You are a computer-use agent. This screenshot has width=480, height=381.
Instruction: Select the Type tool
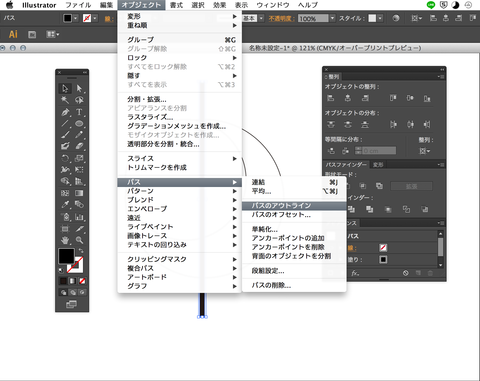[x=79, y=112]
